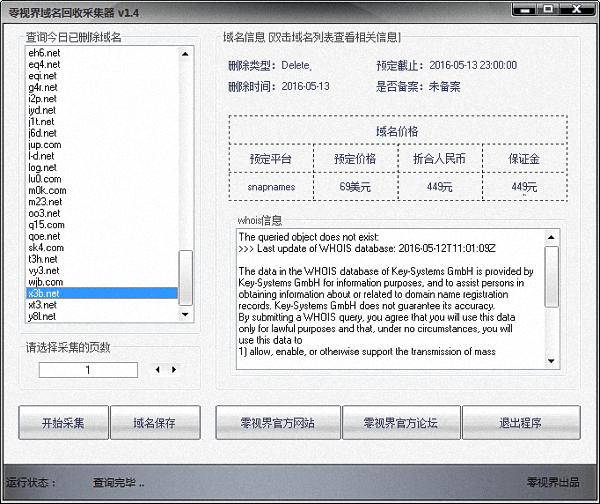Viewport: 600px width, 504px height.
Task: Click the whois info scrollbar thumb
Action: point(552,274)
